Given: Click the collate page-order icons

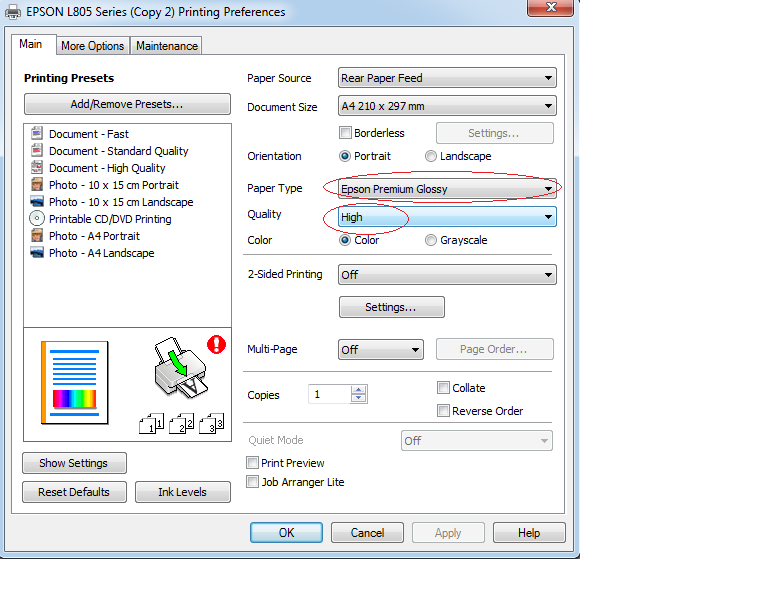Looking at the screenshot, I should pyautogui.click(x=182, y=424).
